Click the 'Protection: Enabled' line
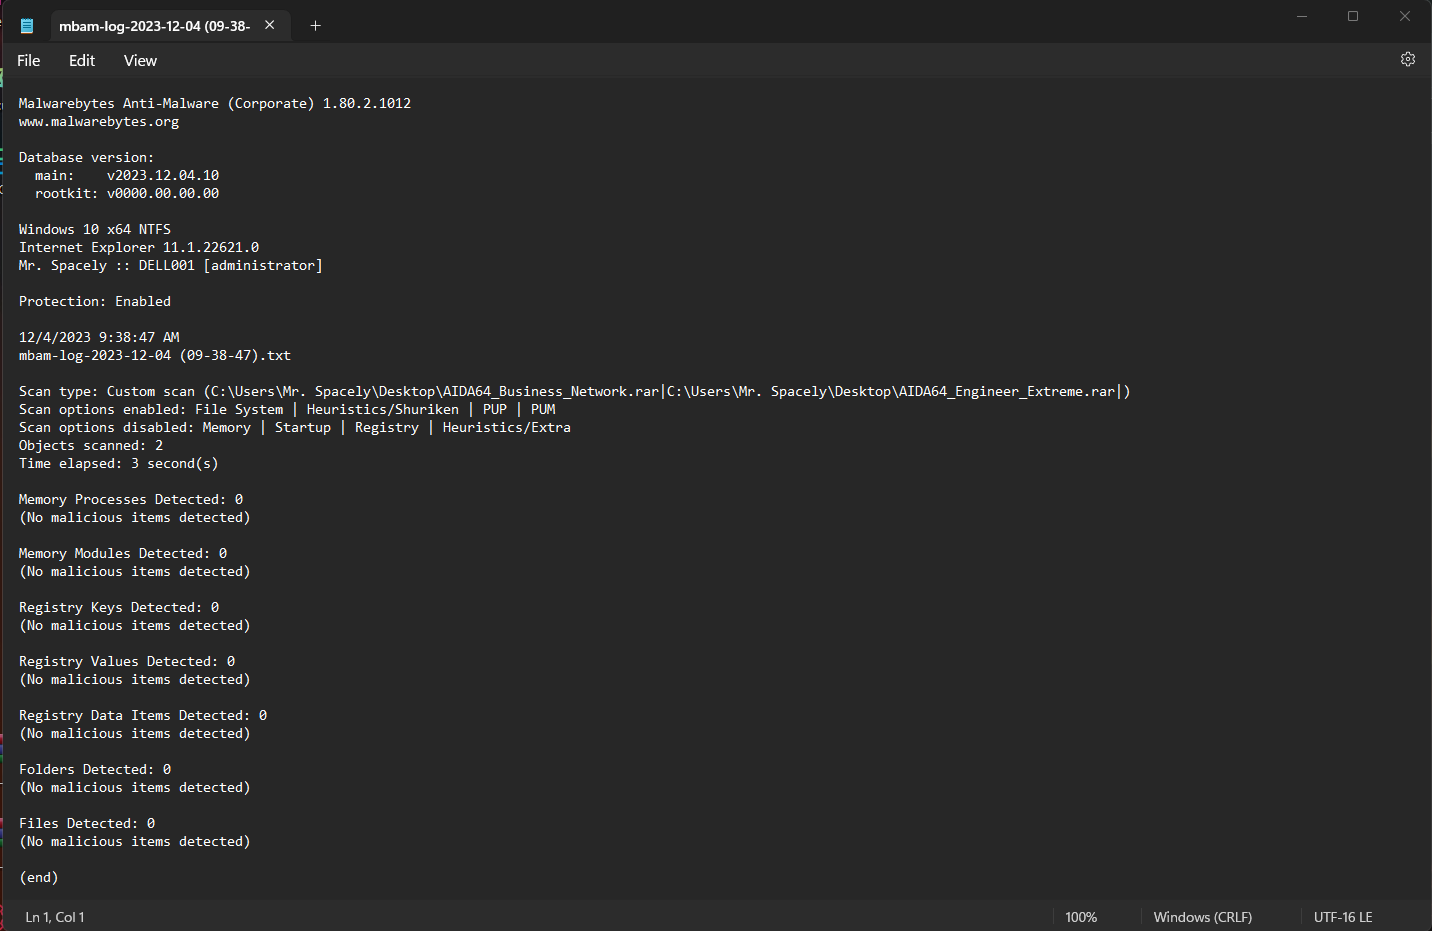 (95, 302)
